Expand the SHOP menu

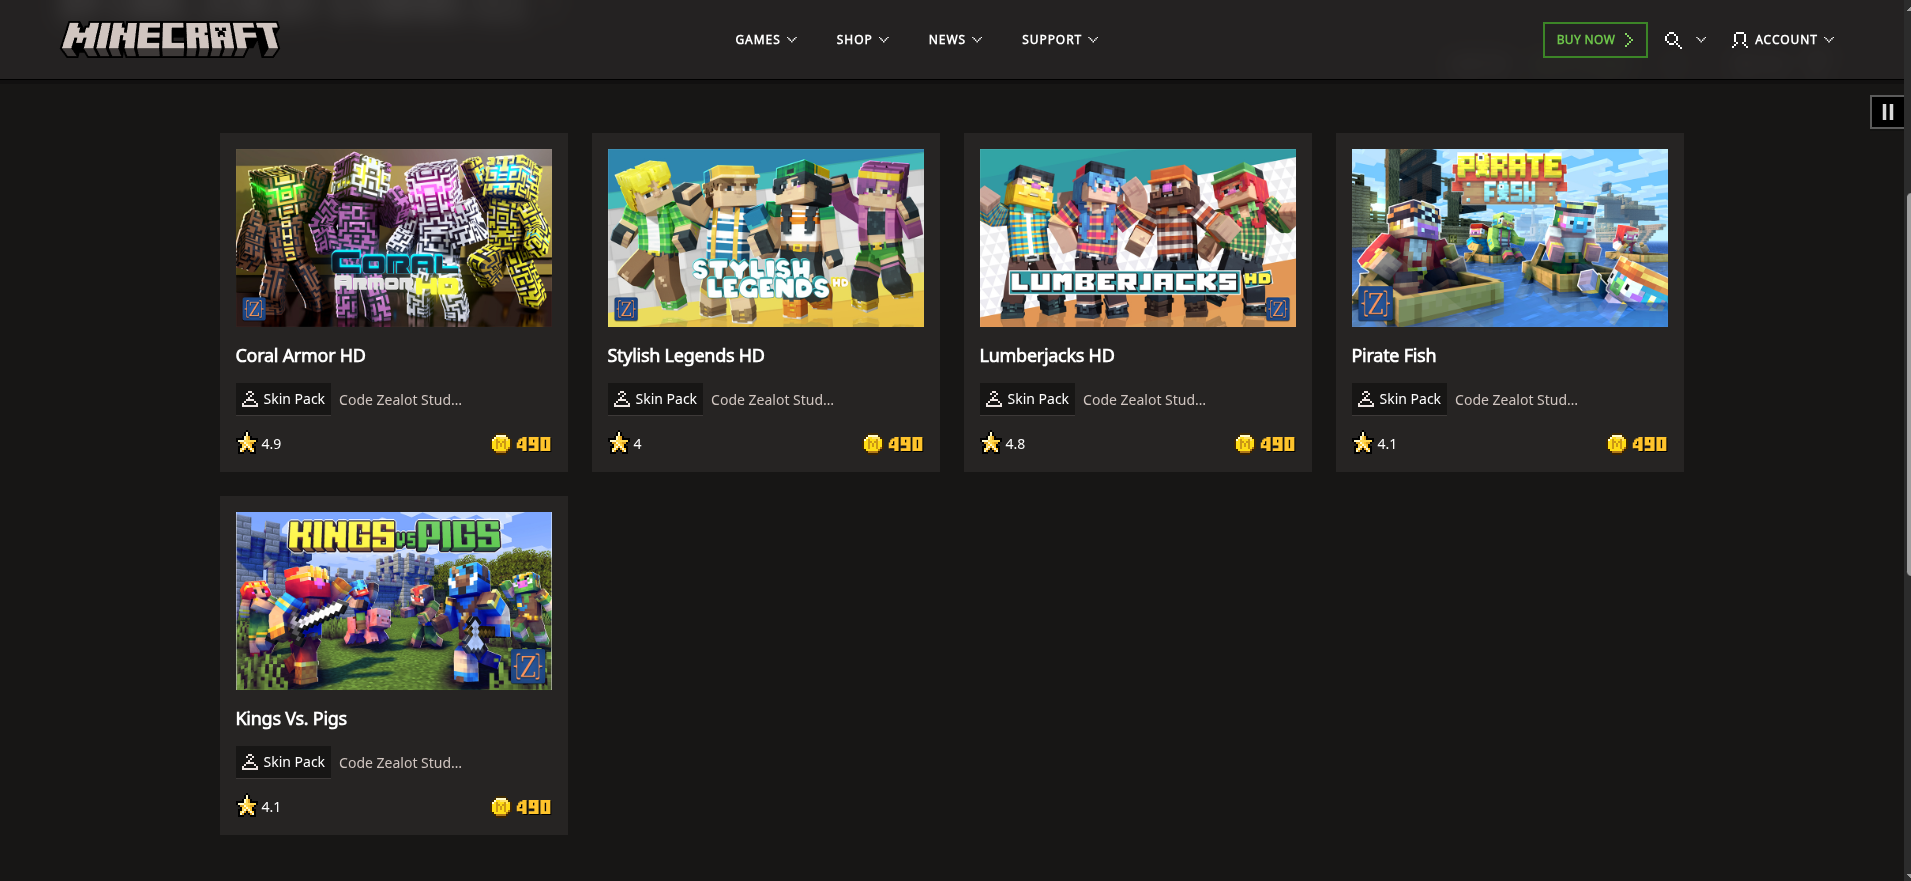pyautogui.click(x=862, y=40)
